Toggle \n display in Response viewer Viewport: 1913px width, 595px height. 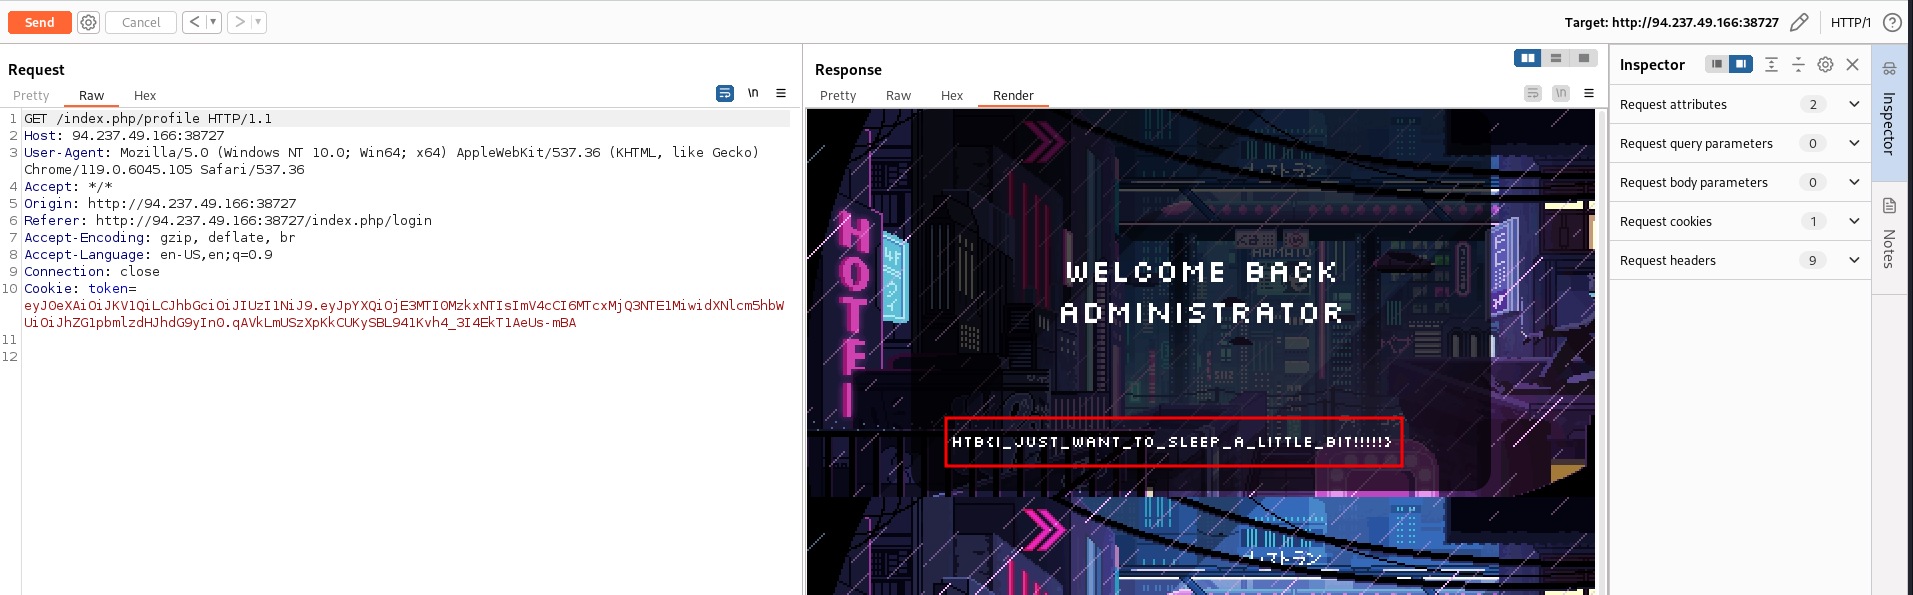click(1561, 93)
